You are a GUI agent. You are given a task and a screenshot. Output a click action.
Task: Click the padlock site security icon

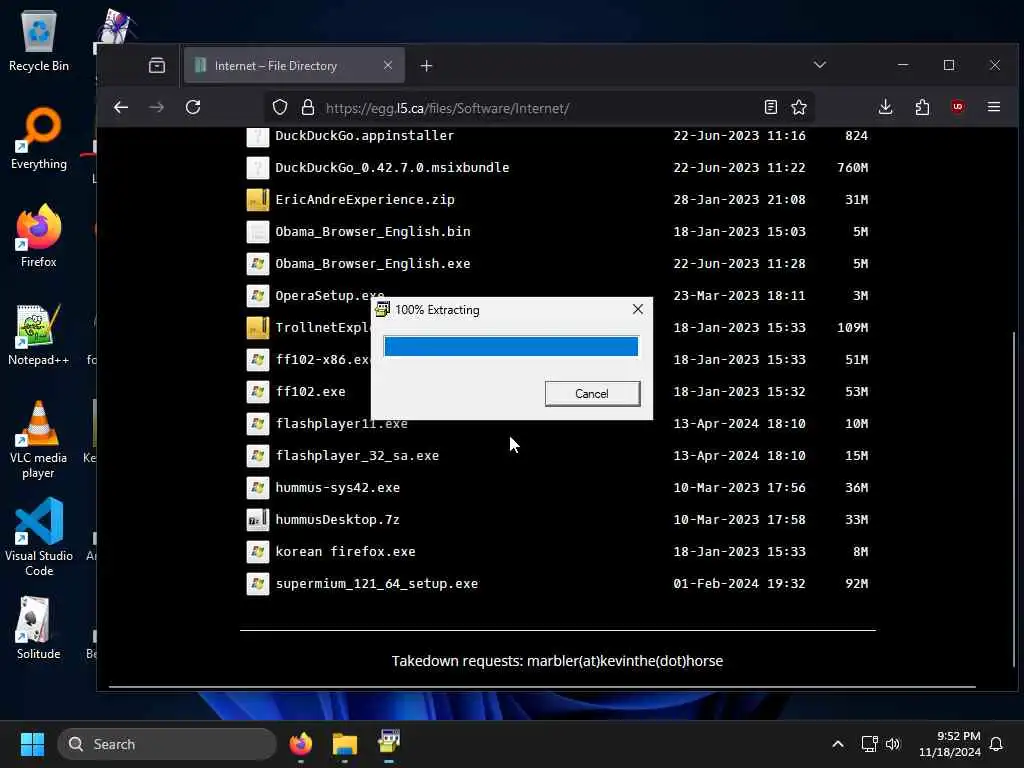coord(308,108)
